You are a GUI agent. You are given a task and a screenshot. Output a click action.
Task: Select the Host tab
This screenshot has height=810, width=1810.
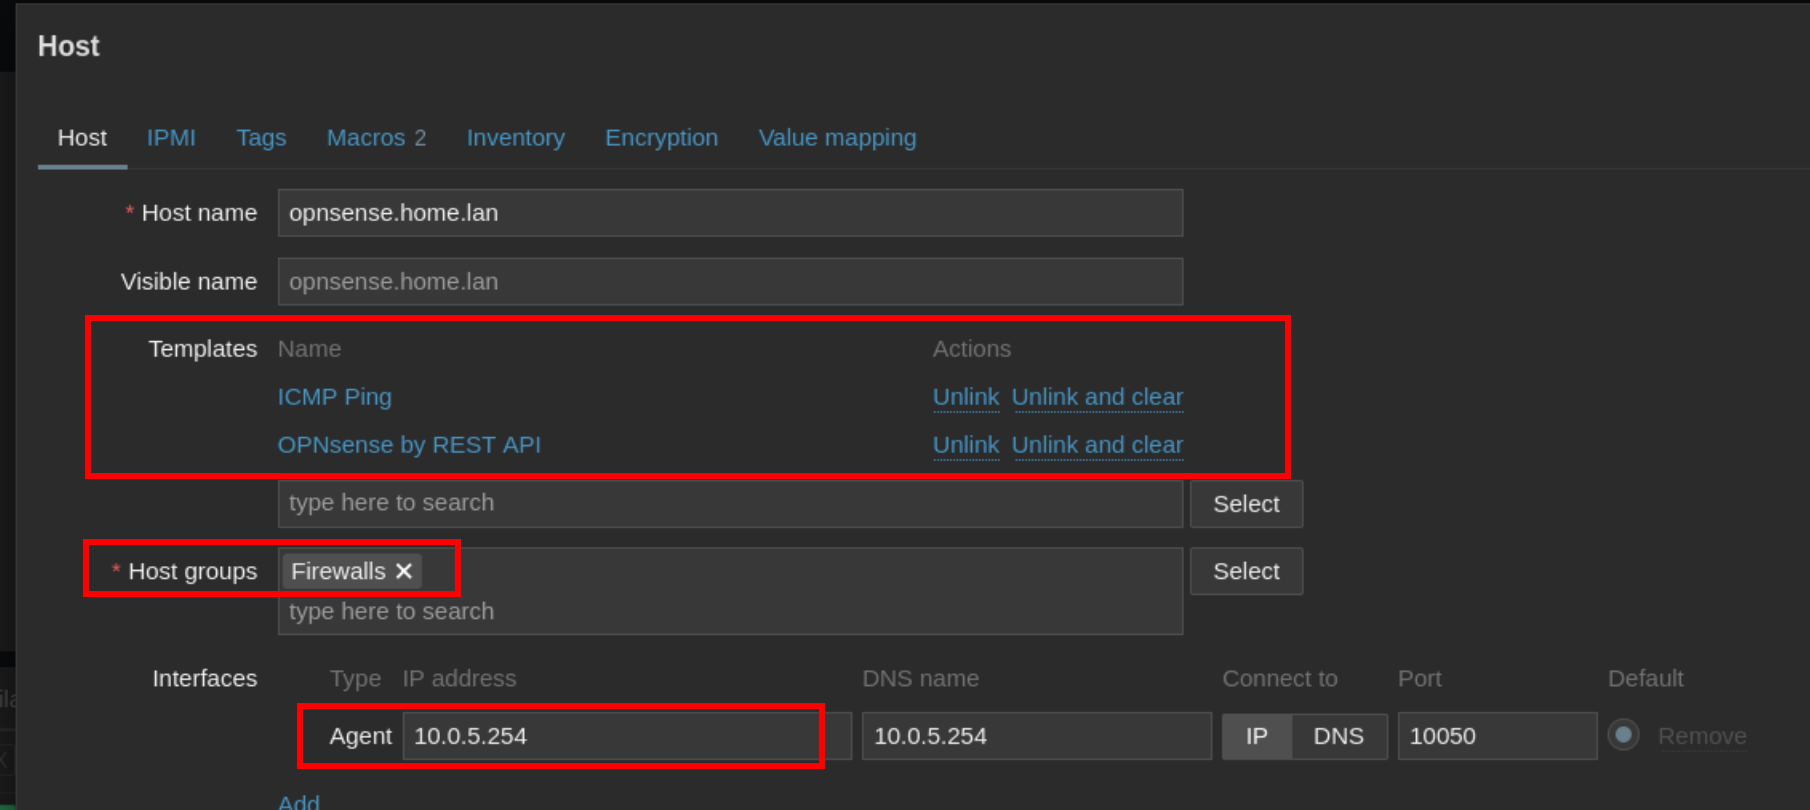pyautogui.click(x=82, y=138)
